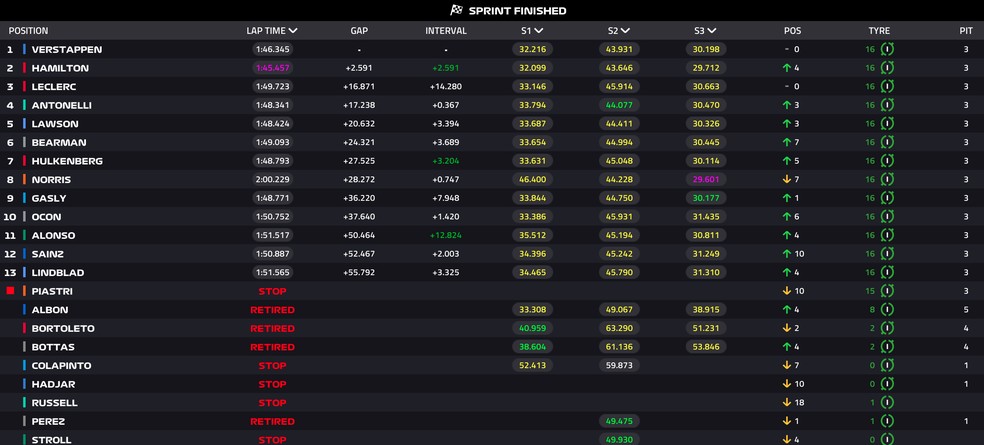Click the INTERVAL column header
This screenshot has height=445, width=984.
pos(446,31)
